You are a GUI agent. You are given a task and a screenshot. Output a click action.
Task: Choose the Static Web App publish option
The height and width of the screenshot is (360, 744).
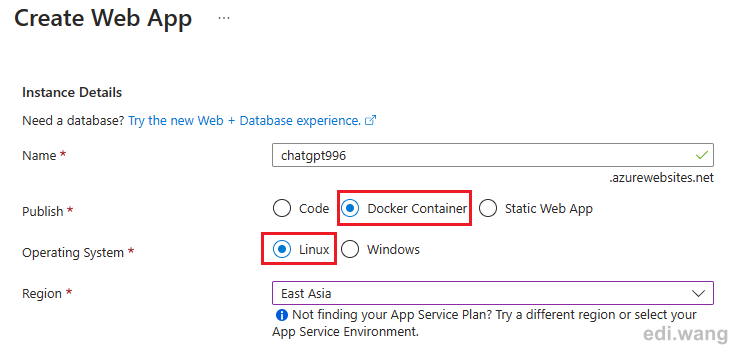(536, 208)
